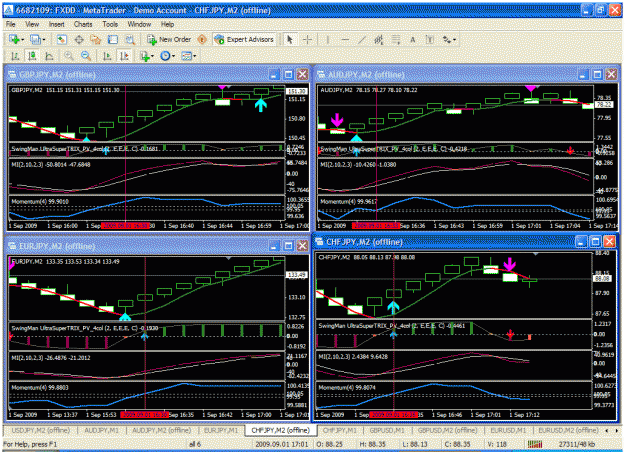Select the equidistant channel tool
Viewport: 625px width, 452px height.
point(379,39)
